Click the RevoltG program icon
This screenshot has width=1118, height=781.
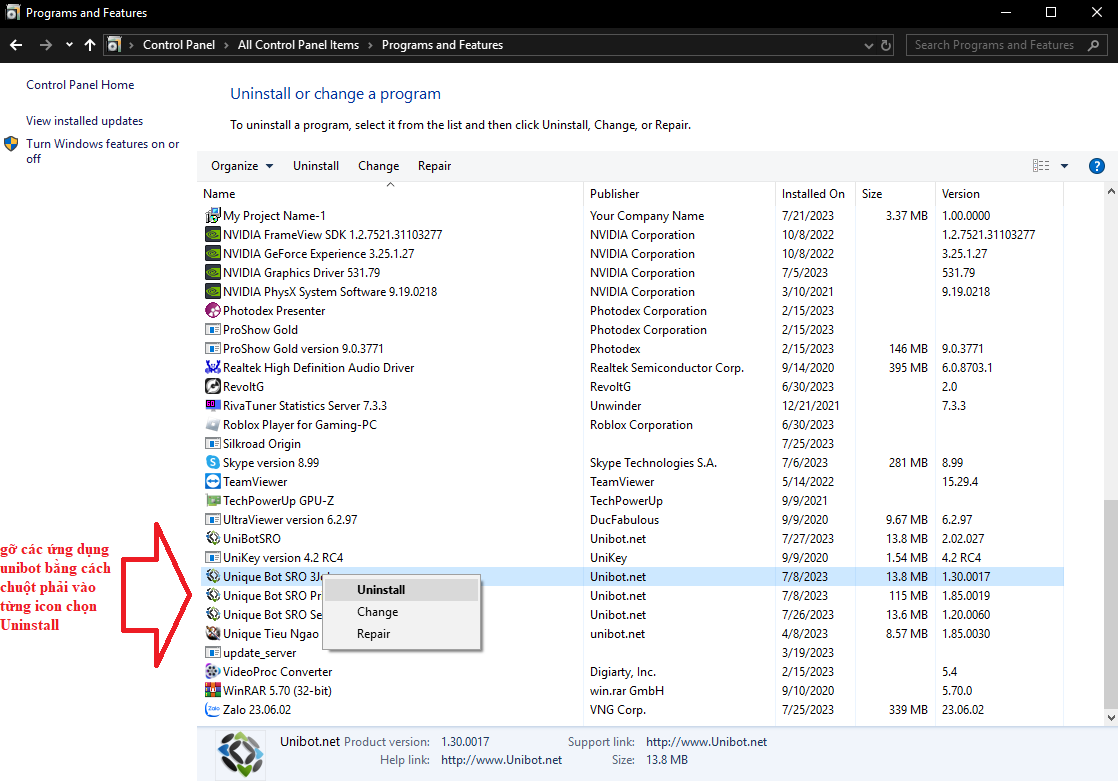pyautogui.click(x=212, y=387)
